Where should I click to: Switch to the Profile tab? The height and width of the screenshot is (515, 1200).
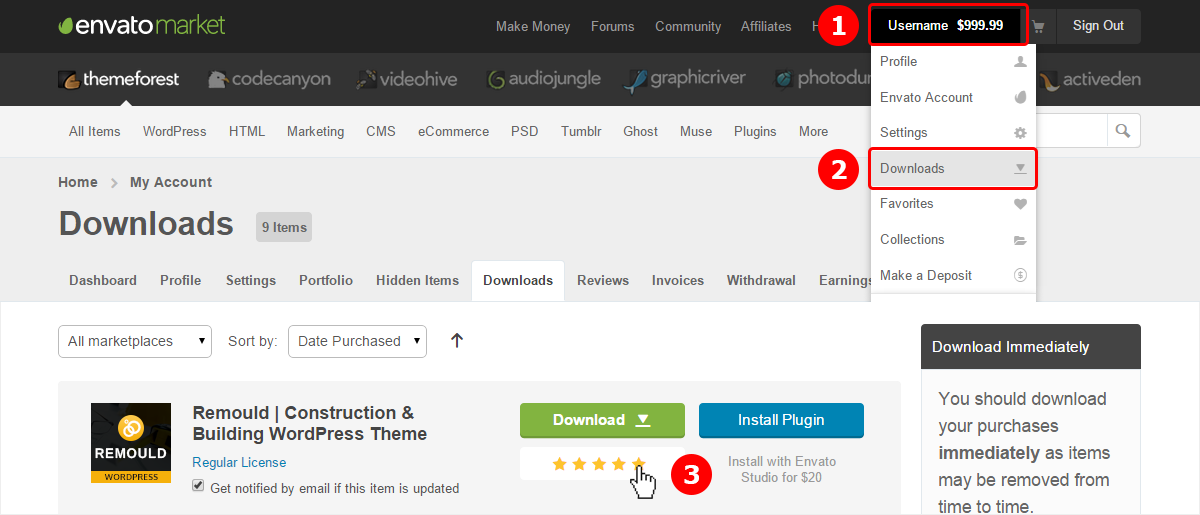tap(181, 281)
